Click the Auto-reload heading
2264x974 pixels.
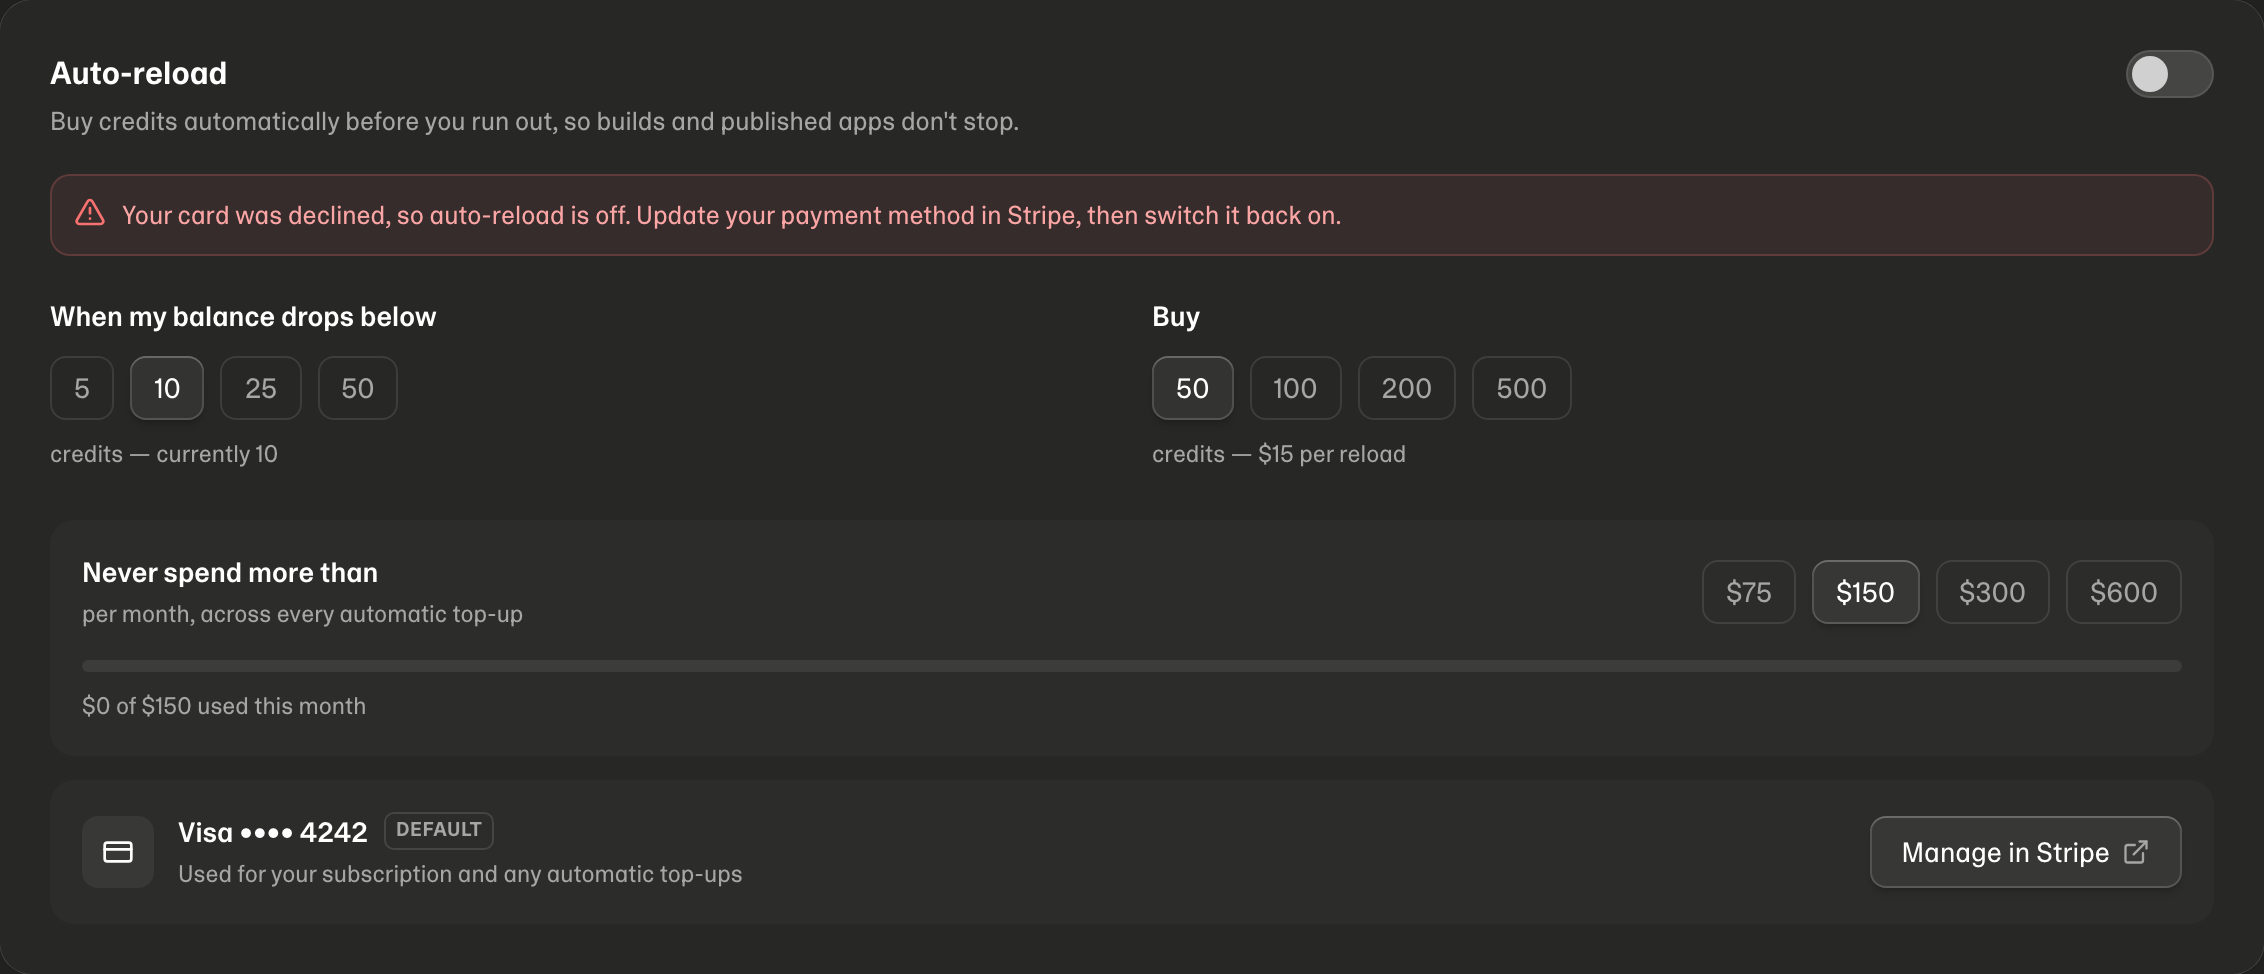pyautogui.click(x=139, y=73)
